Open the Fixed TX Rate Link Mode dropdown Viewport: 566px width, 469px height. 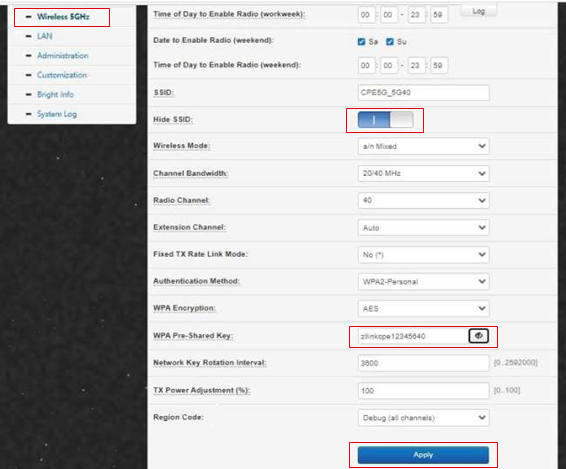click(423, 255)
